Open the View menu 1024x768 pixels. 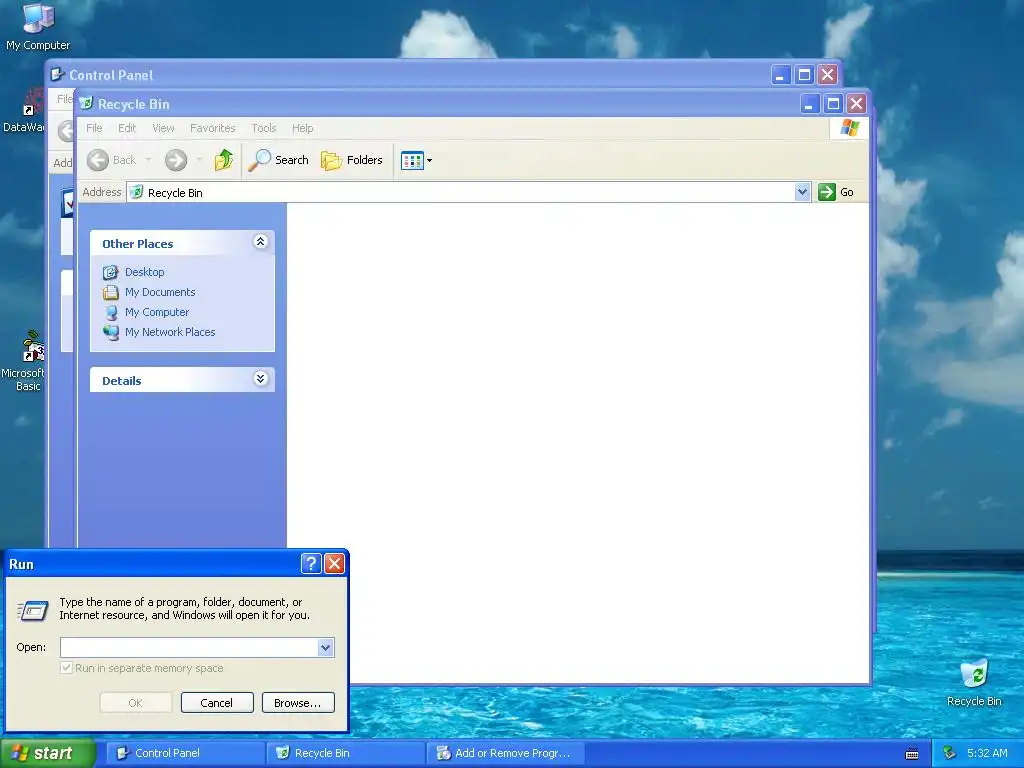coord(163,128)
